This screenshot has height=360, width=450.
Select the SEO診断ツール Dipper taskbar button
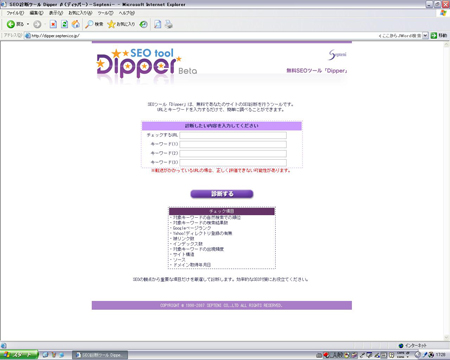100,355
